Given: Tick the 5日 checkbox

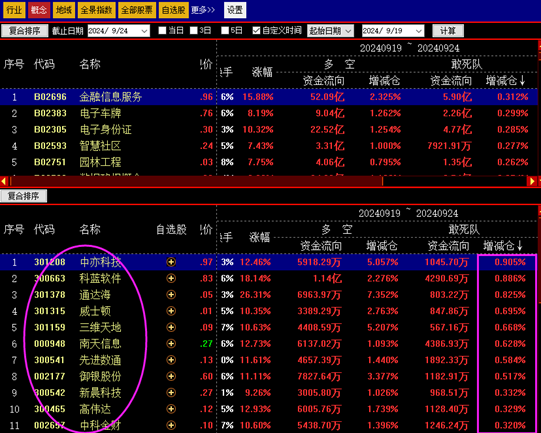Looking at the screenshot, I should 225,31.
